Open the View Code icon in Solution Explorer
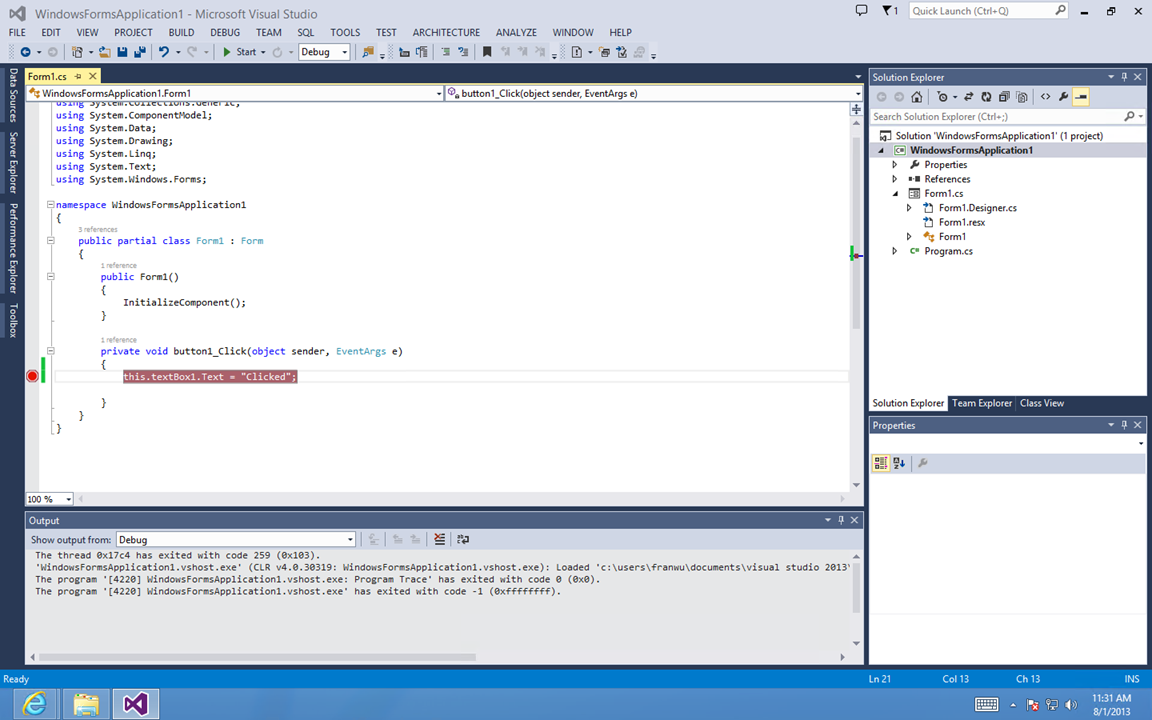Viewport: 1152px width, 720px height. click(1045, 97)
